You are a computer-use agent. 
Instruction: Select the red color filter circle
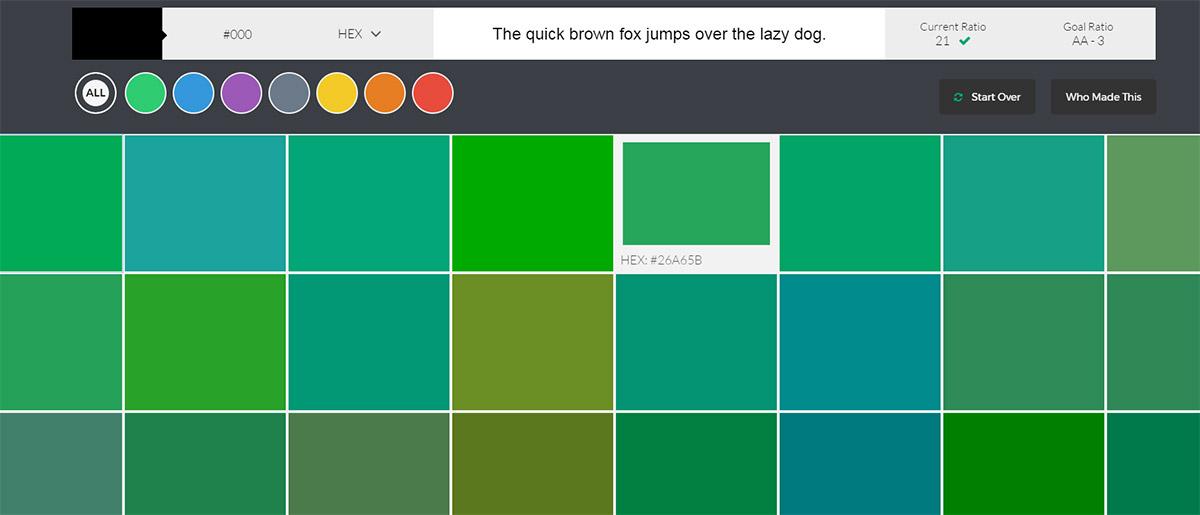tap(433, 94)
